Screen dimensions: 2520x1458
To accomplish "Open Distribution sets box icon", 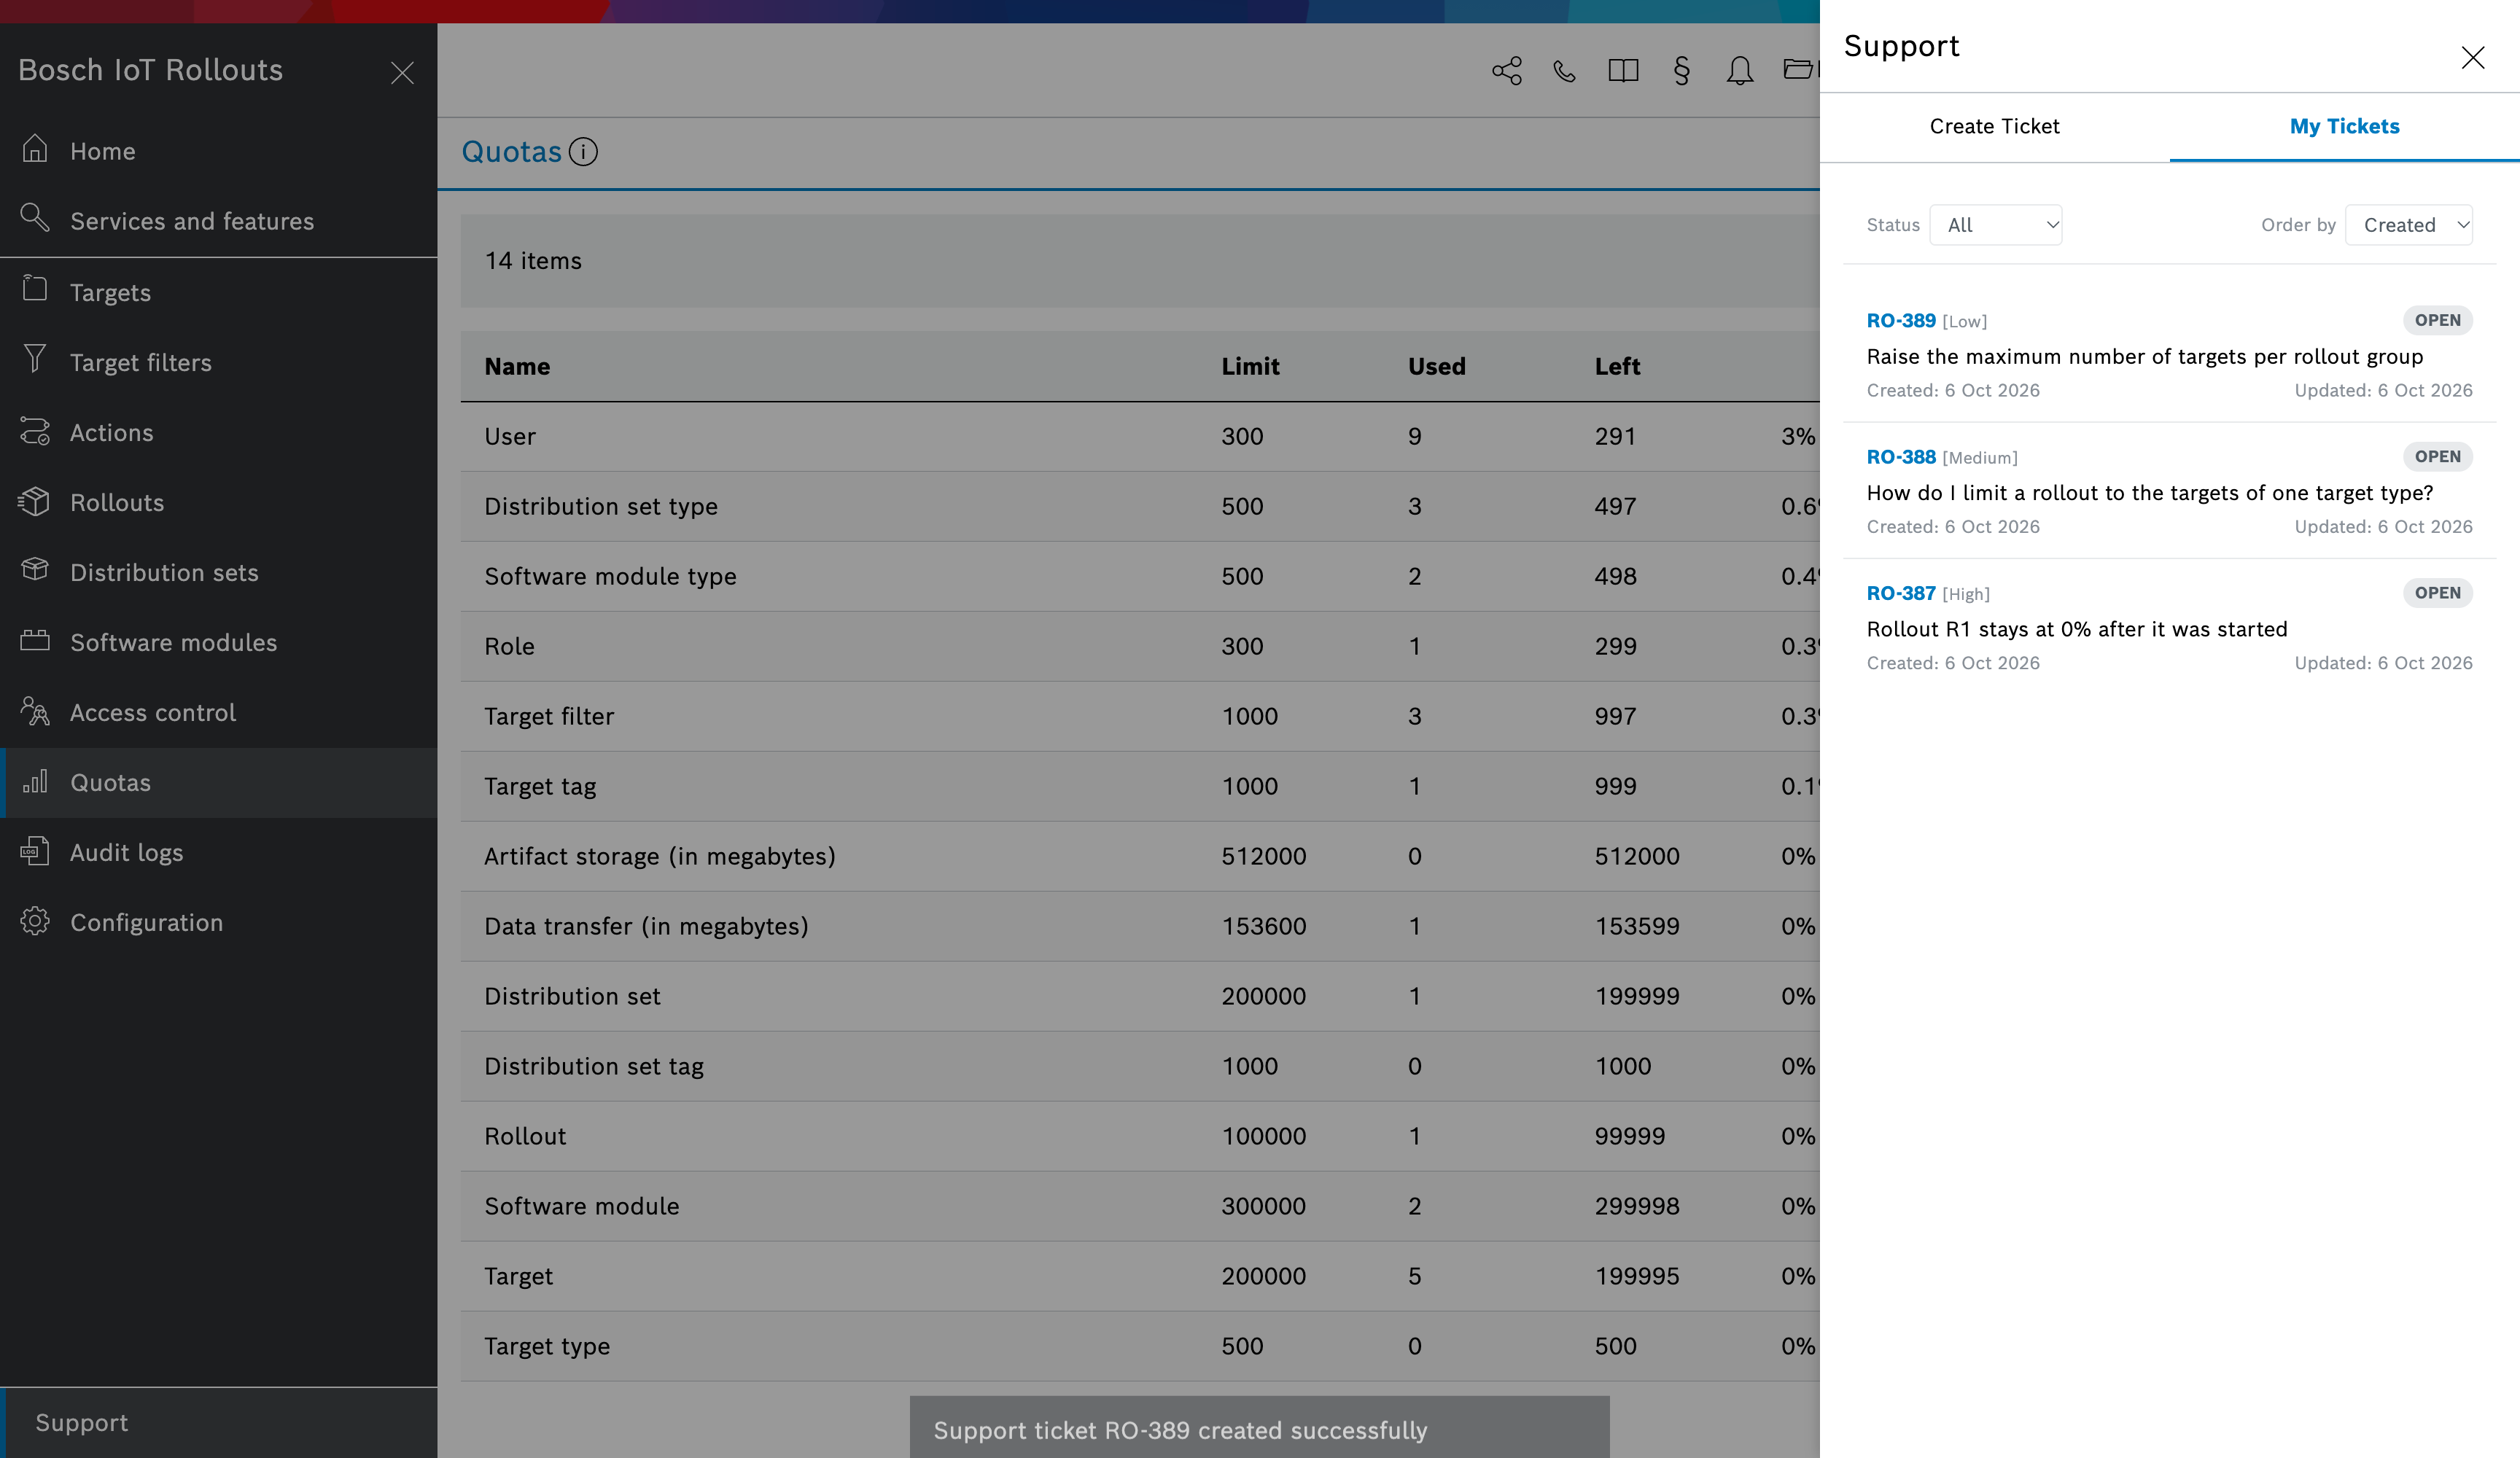I will [35, 569].
